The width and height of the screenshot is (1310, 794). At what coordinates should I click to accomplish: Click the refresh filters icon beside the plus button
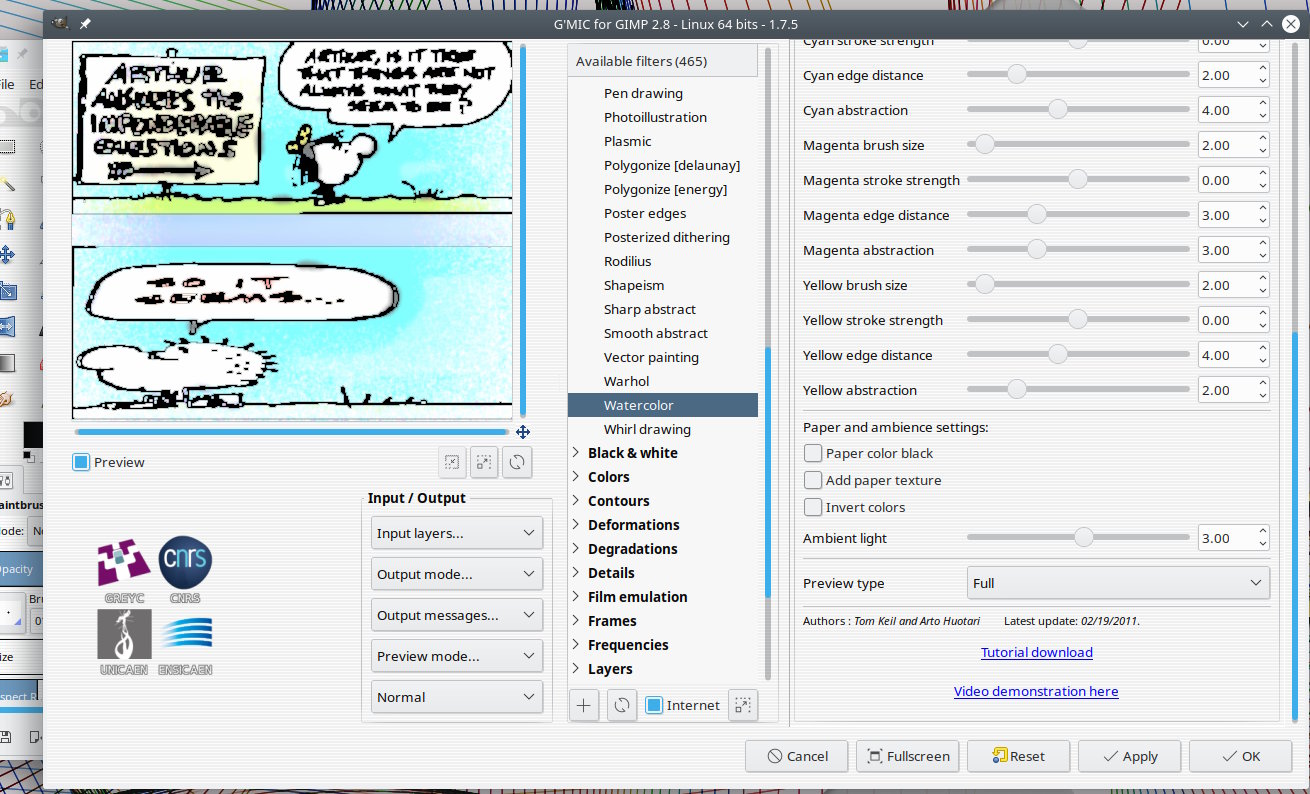coord(621,705)
